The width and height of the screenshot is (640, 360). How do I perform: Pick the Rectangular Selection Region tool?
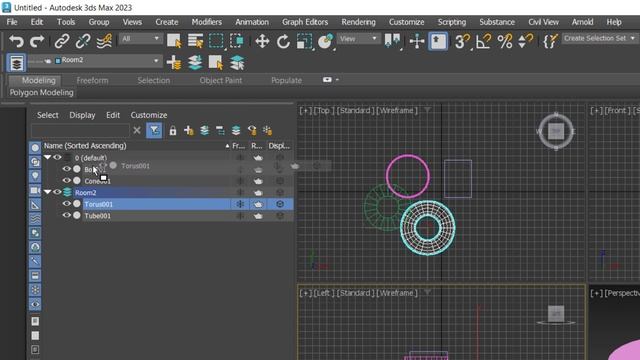(216, 41)
